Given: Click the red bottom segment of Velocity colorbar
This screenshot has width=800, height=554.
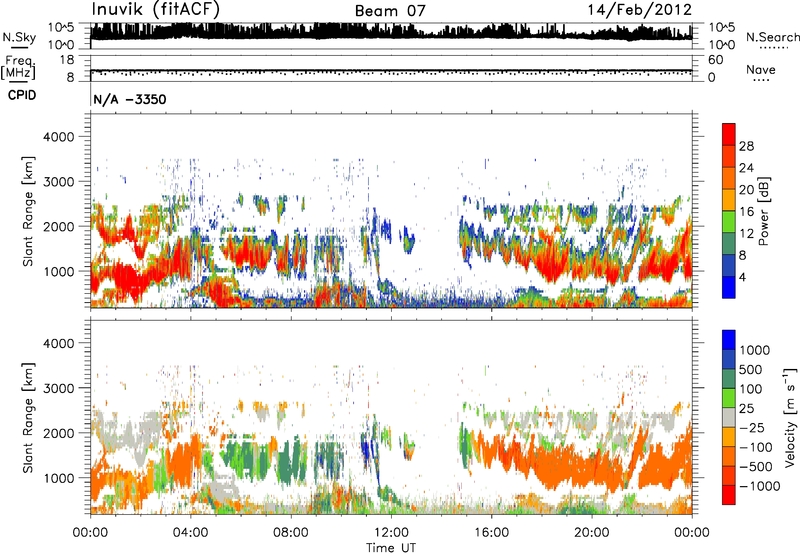Looking at the screenshot, I should click(729, 495).
